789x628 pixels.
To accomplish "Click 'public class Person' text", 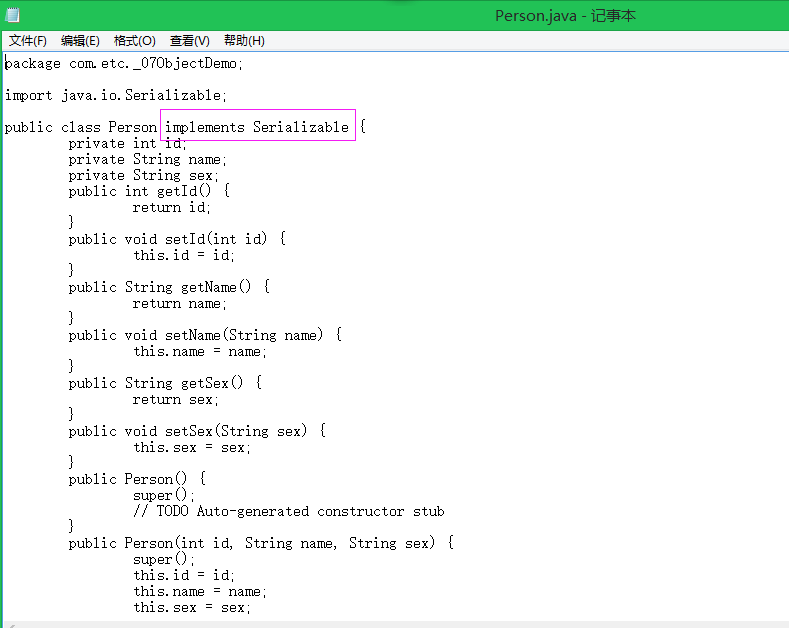I will pyautogui.click(x=81, y=127).
